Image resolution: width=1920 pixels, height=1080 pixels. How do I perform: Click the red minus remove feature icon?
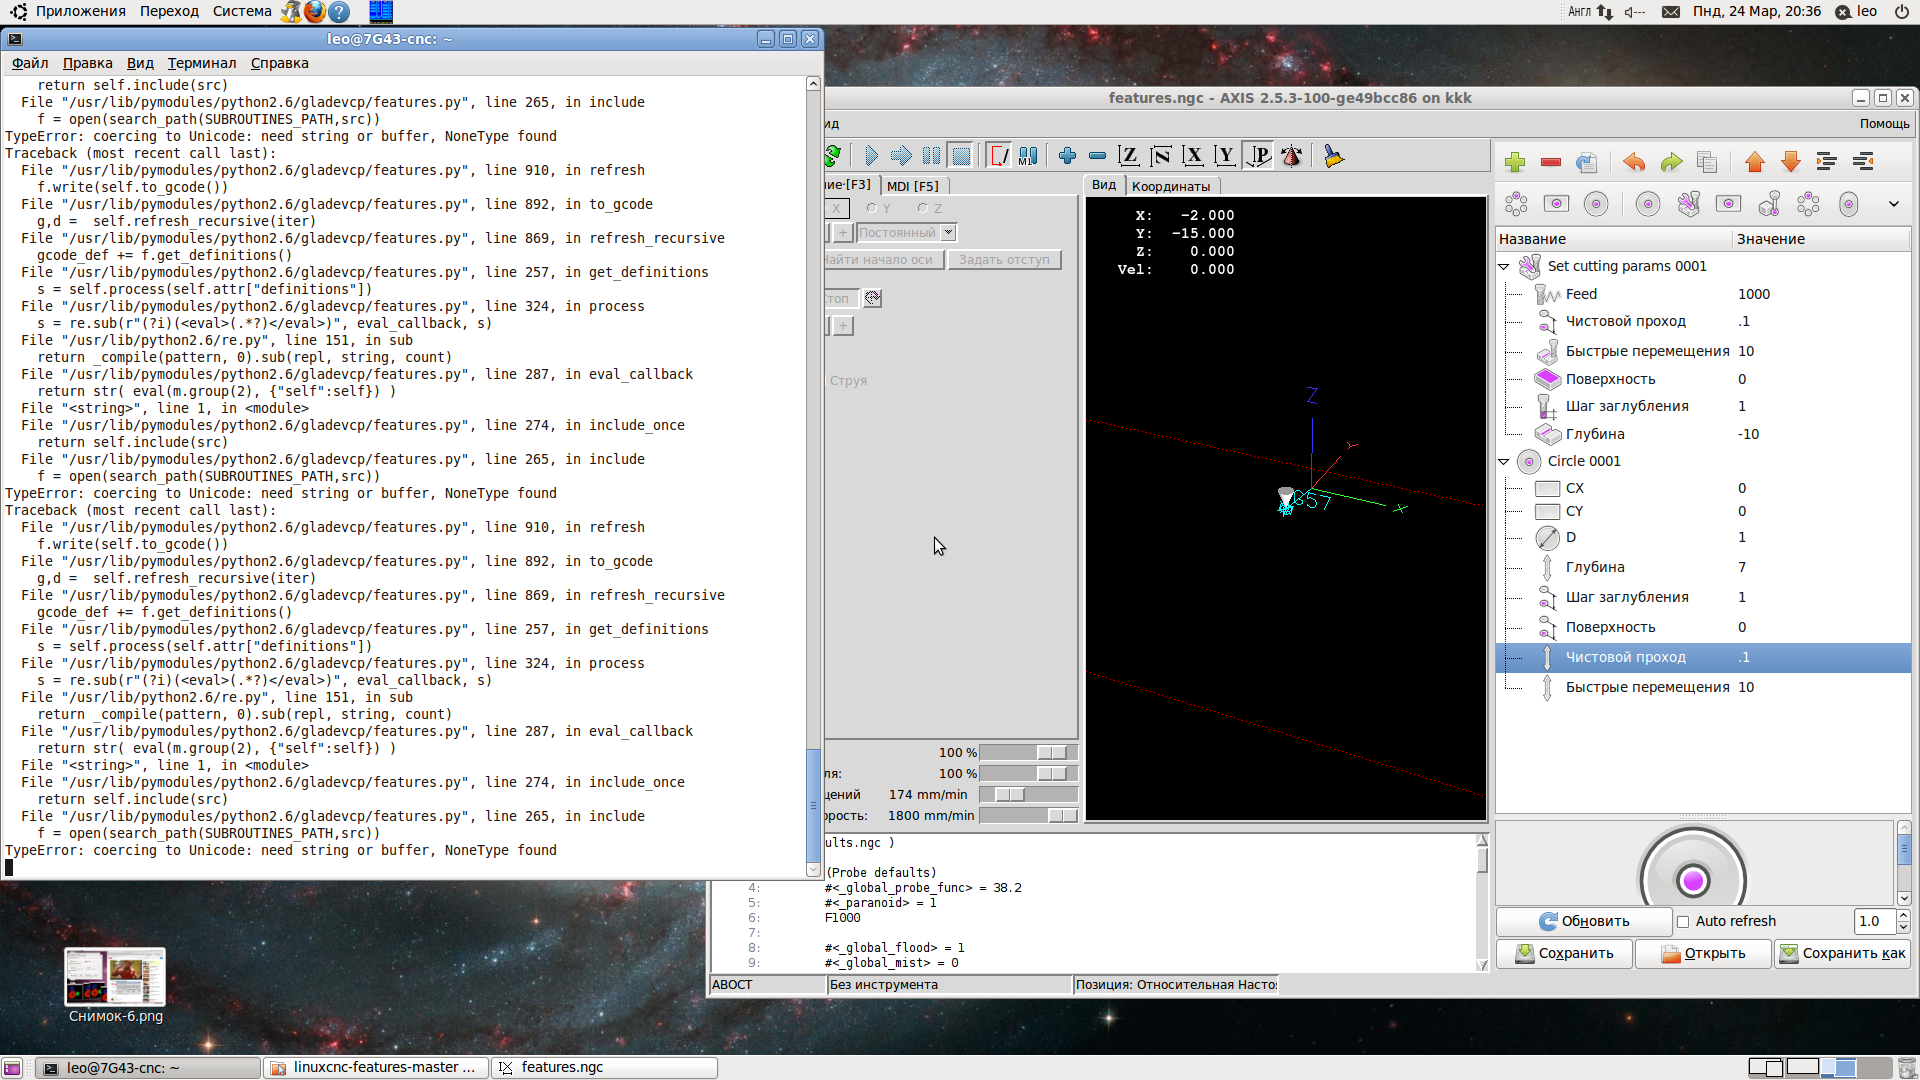coord(1551,162)
